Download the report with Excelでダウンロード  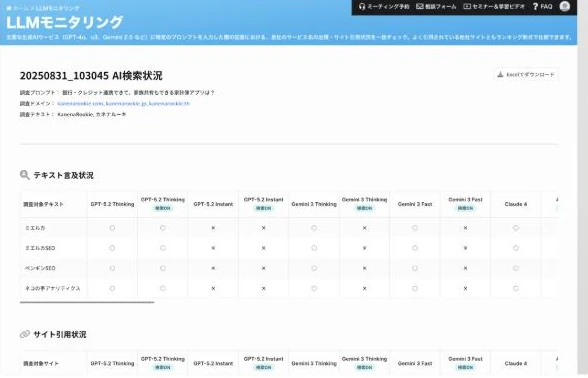pyautogui.click(x=526, y=75)
